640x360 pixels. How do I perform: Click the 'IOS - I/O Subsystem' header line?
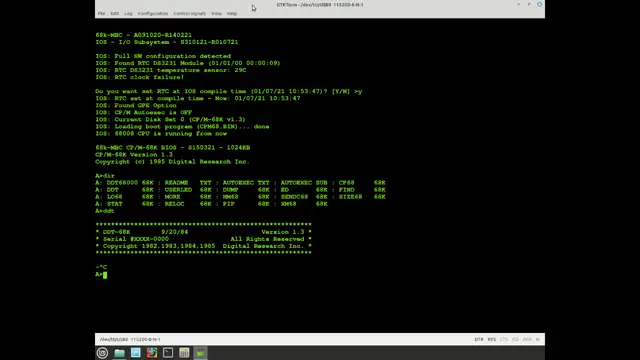167,42
